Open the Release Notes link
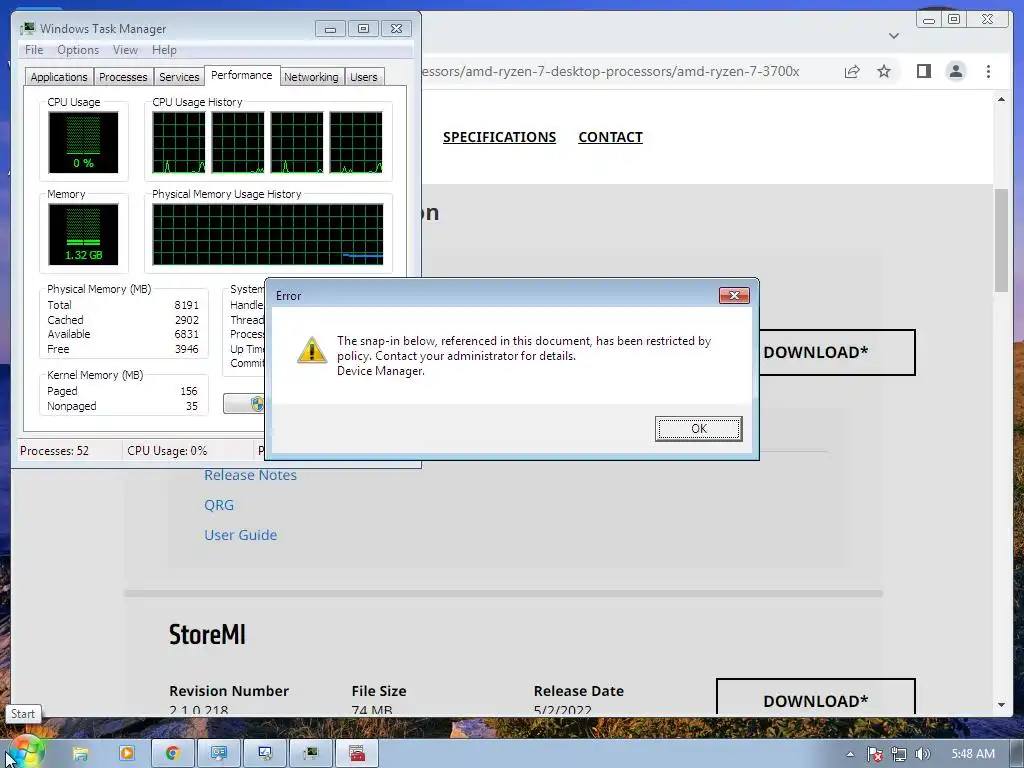The image size is (1024, 768). click(x=250, y=475)
